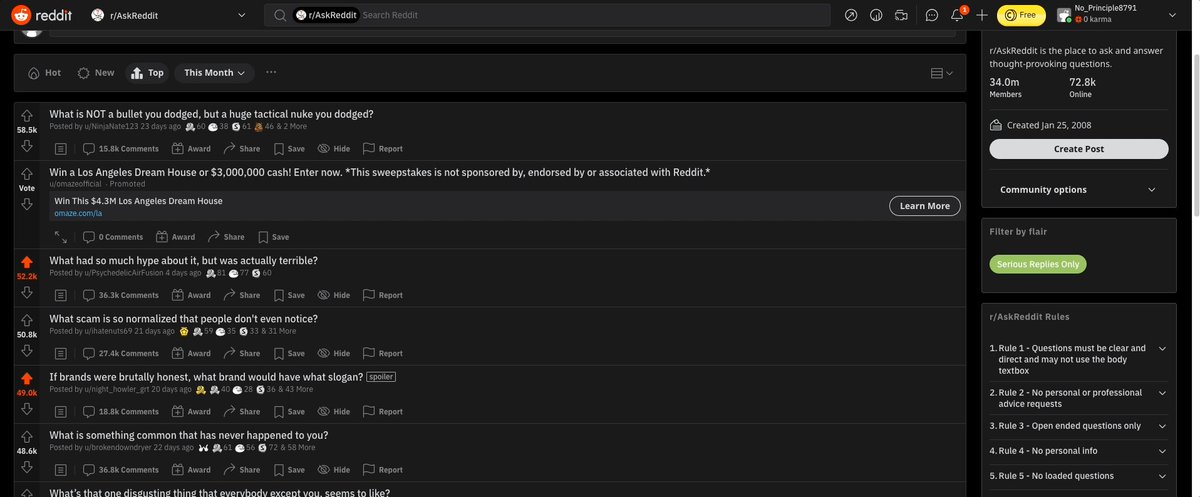This screenshot has width=1200, height=497.
Task: Award the tactical nuke dodged post
Action: click(x=191, y=149)
